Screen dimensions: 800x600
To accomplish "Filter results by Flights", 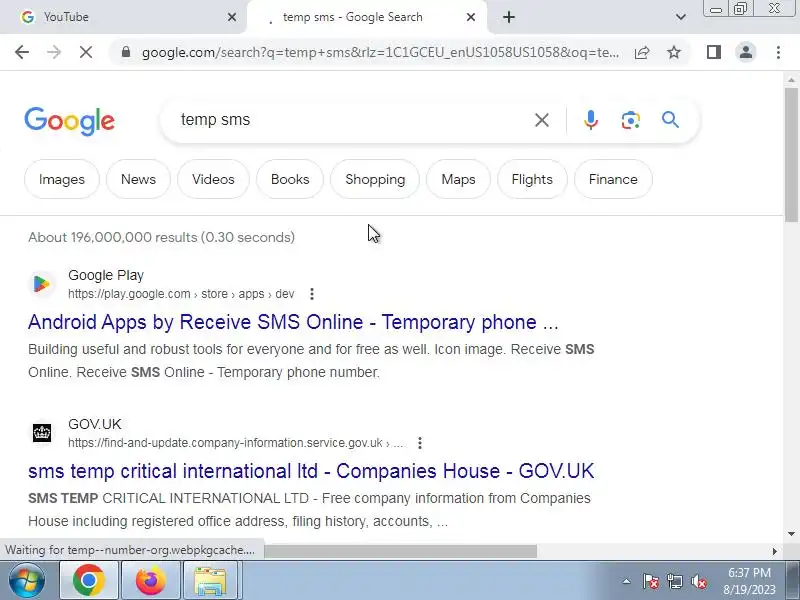I will pos(532,179).
